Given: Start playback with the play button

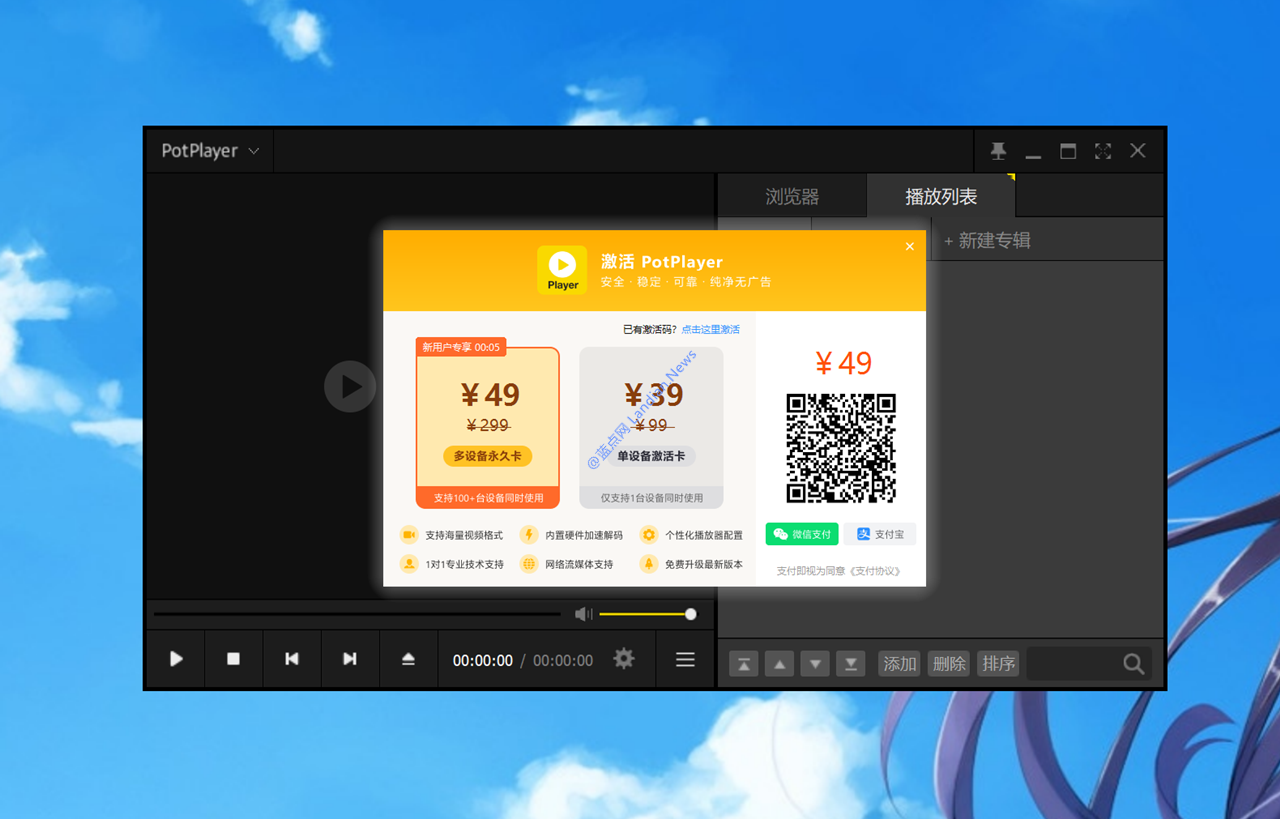Looking at the screenshot, I should point(176,659).
